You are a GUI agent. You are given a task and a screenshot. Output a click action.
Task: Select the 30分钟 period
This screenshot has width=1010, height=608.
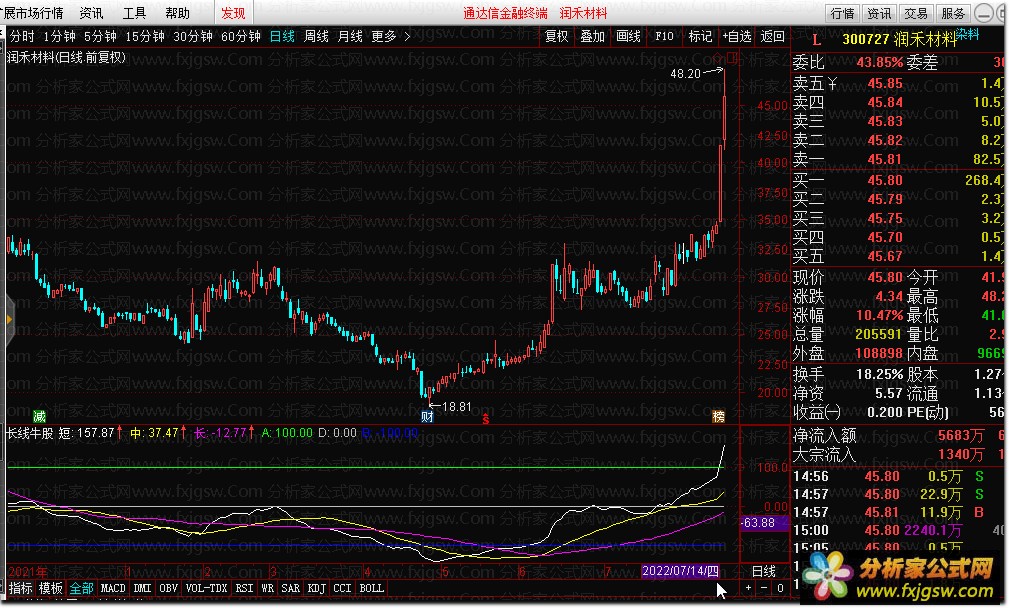[x=193, y=37]
